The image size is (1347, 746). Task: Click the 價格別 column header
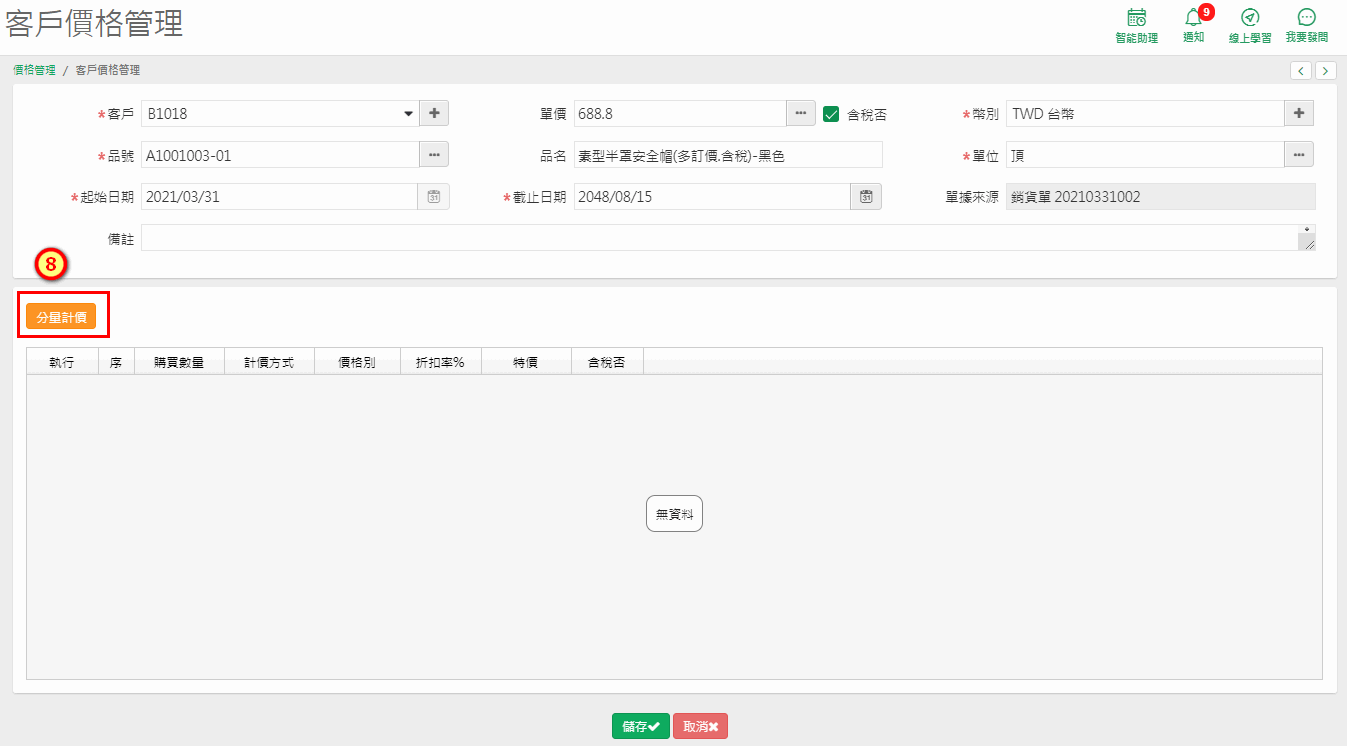[357, 362]
